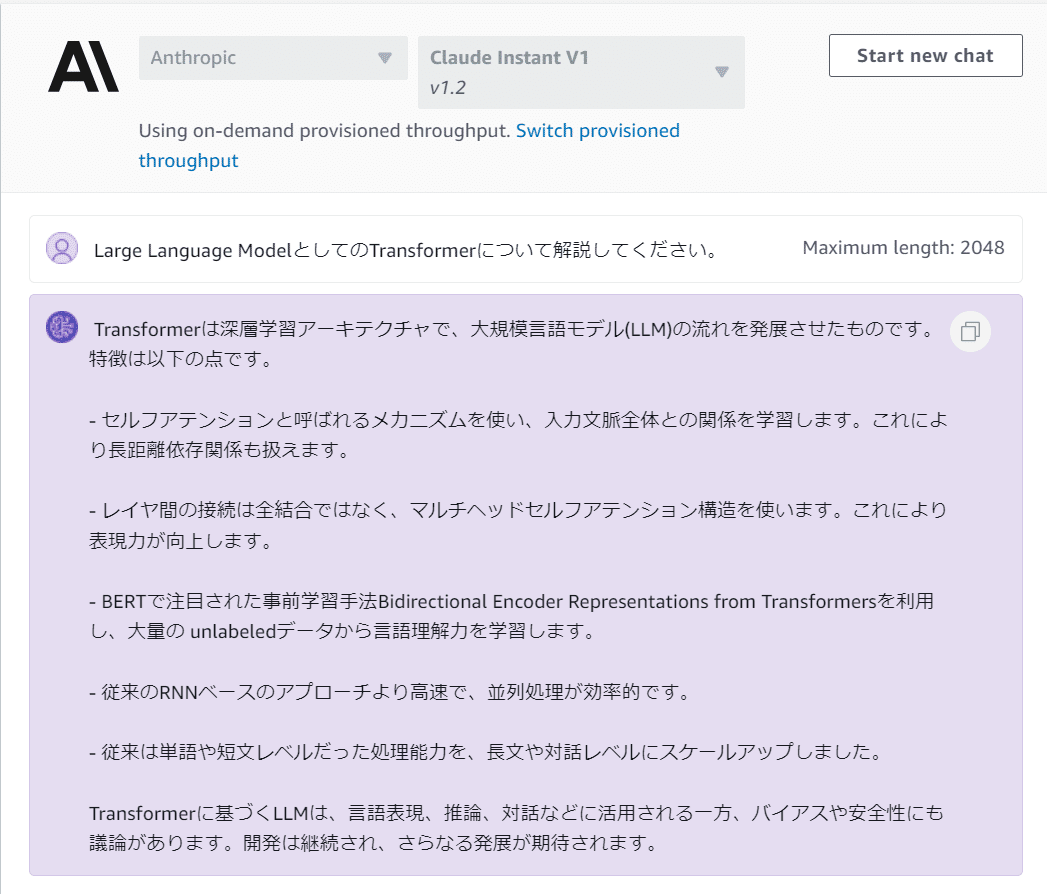Click the Maximum length: 2048 label
Image resolution: width=1047 pixels, height=894 pixels.
pos(903,248)
